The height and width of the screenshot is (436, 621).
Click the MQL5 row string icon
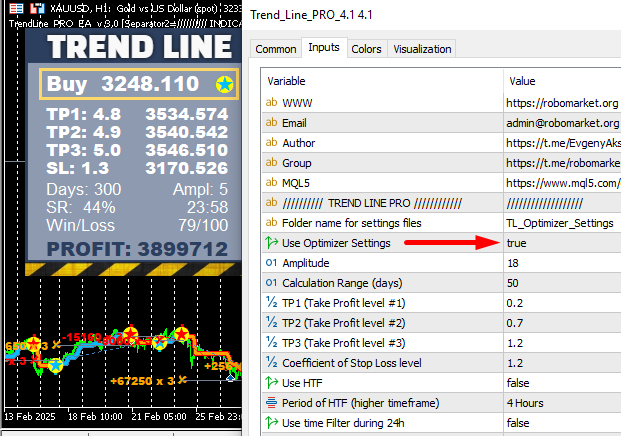[271, 183]
